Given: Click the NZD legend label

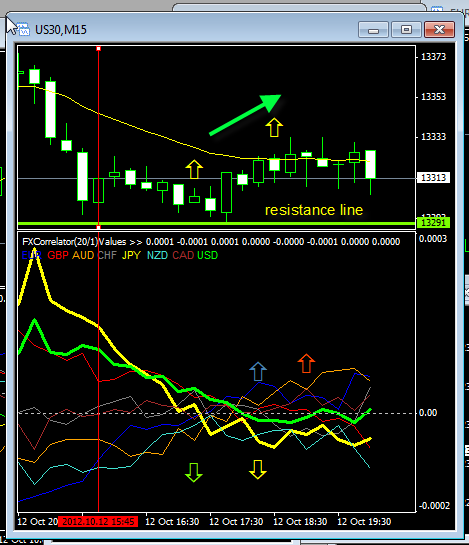Looking at the screenshot, I should [157, 255].
